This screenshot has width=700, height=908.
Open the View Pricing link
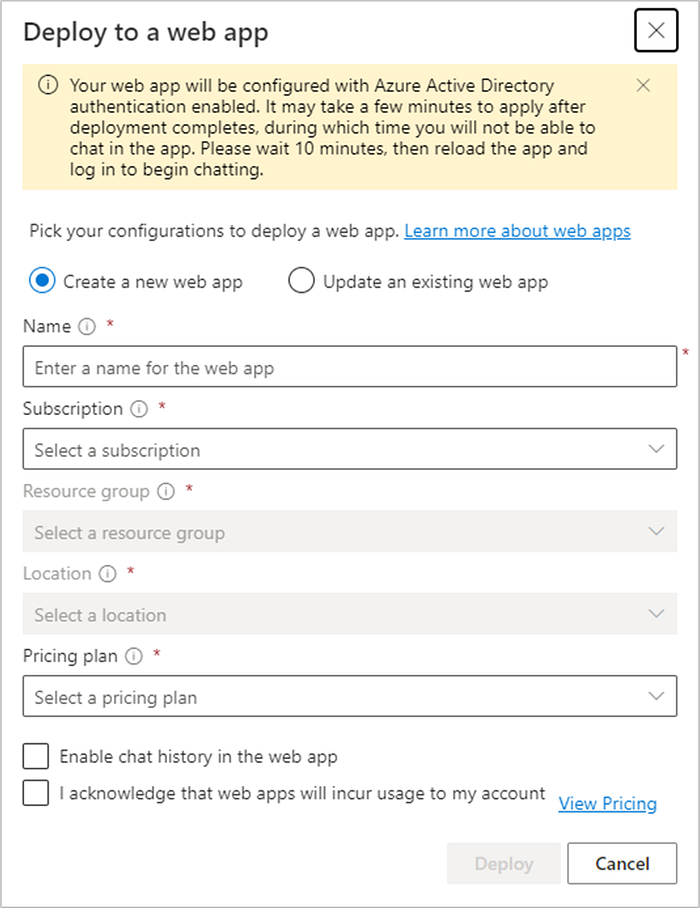[607, 804]
